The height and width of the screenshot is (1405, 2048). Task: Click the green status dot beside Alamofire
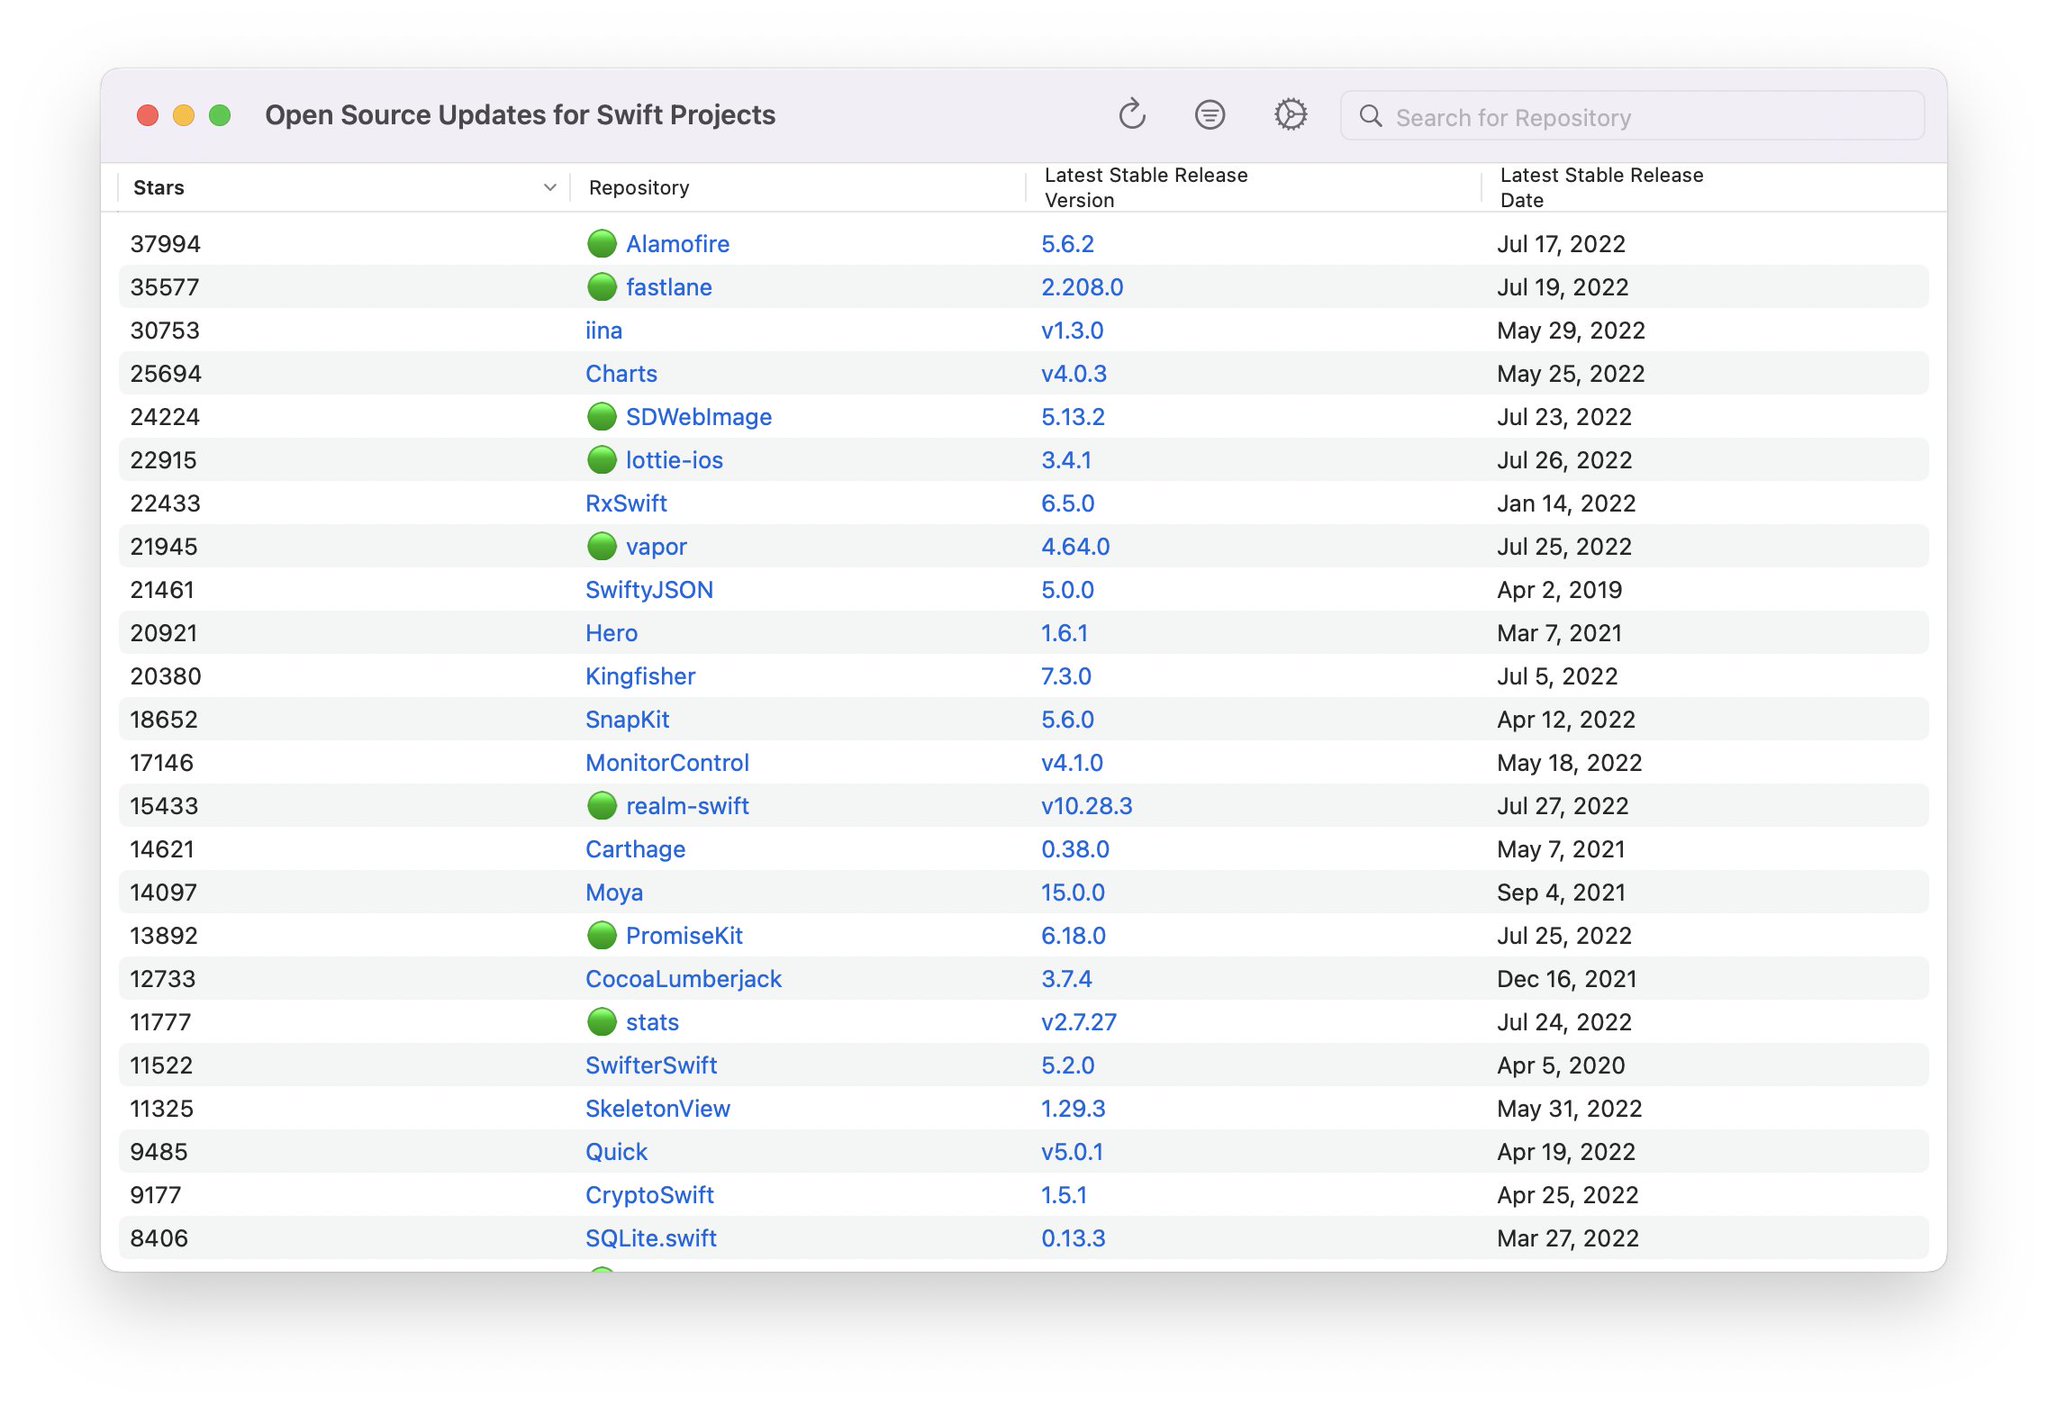[601, 243]
